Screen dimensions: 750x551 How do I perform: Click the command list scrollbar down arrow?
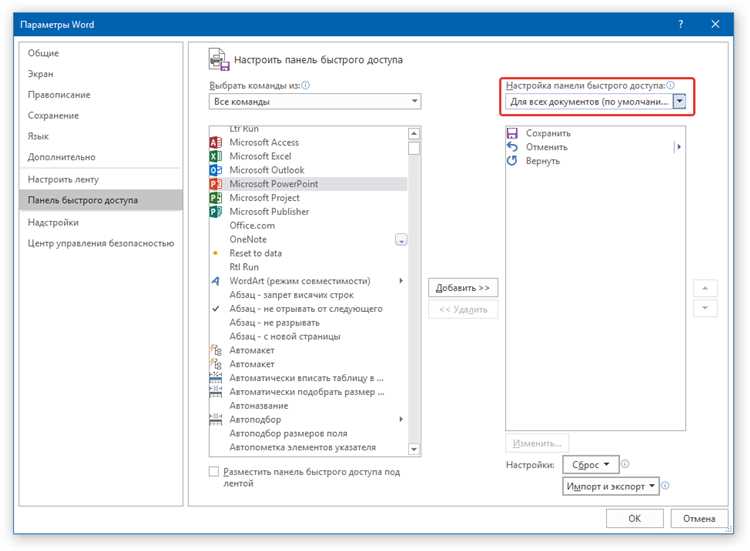[414, 449]
